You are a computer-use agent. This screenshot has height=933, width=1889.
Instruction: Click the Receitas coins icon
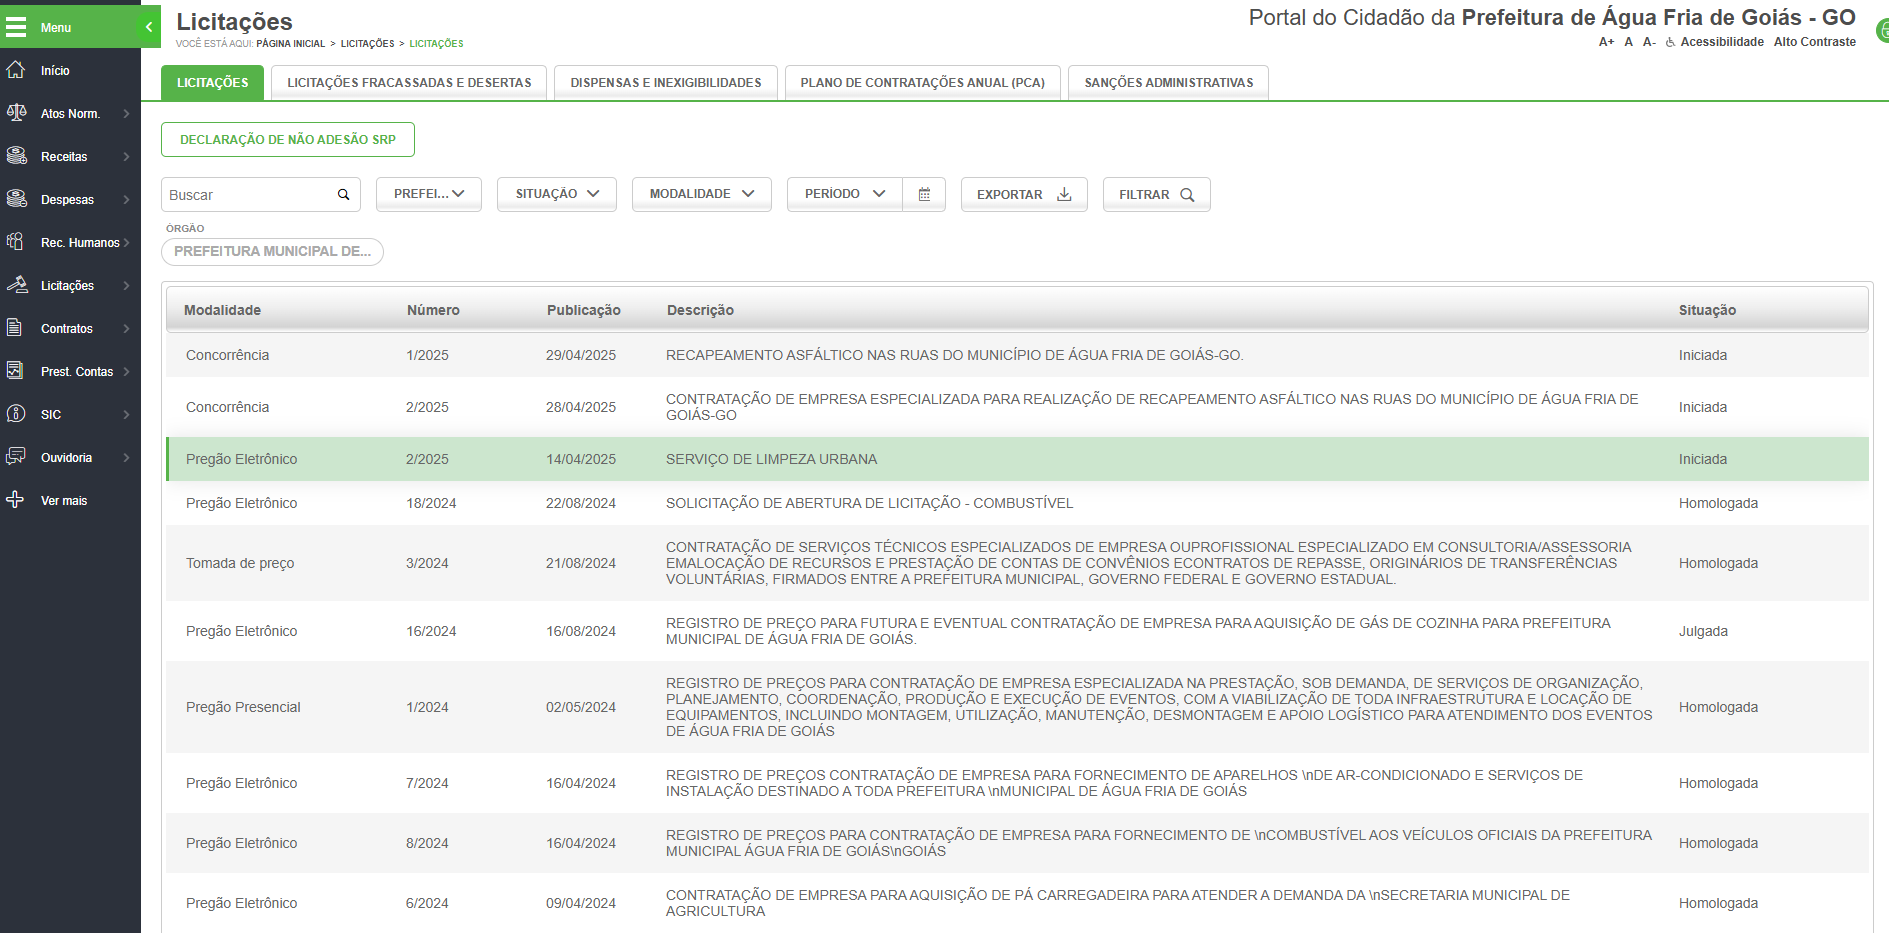click(16, 156)
